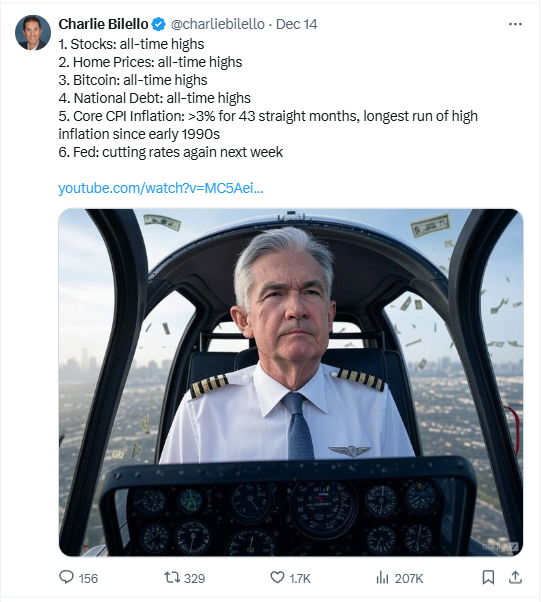Open the three-dot more options menu
The height and width of the screenshot is (602, 541).
(x=515, y=24)
